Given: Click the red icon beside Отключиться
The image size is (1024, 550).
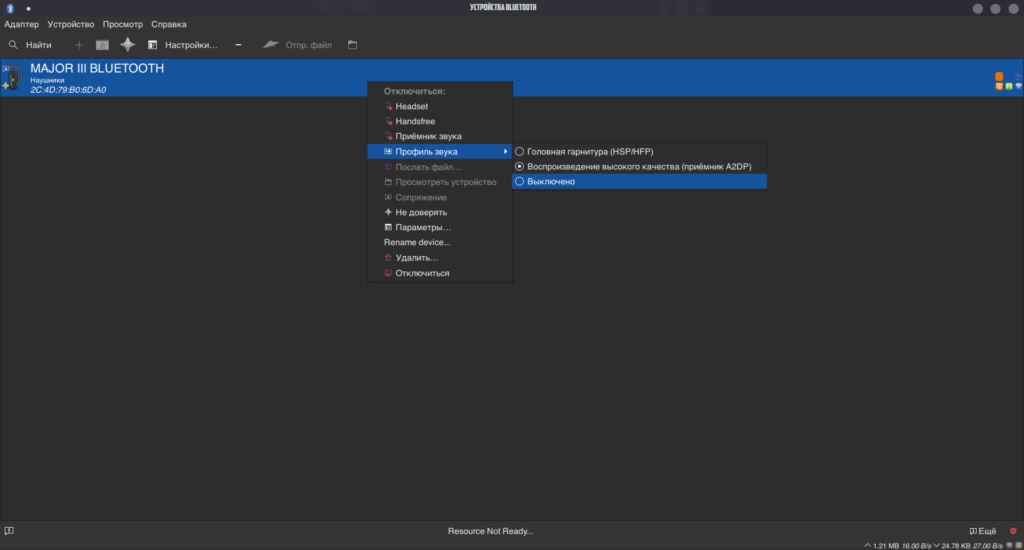Looking at the screenshot, I should click(388, 273).
